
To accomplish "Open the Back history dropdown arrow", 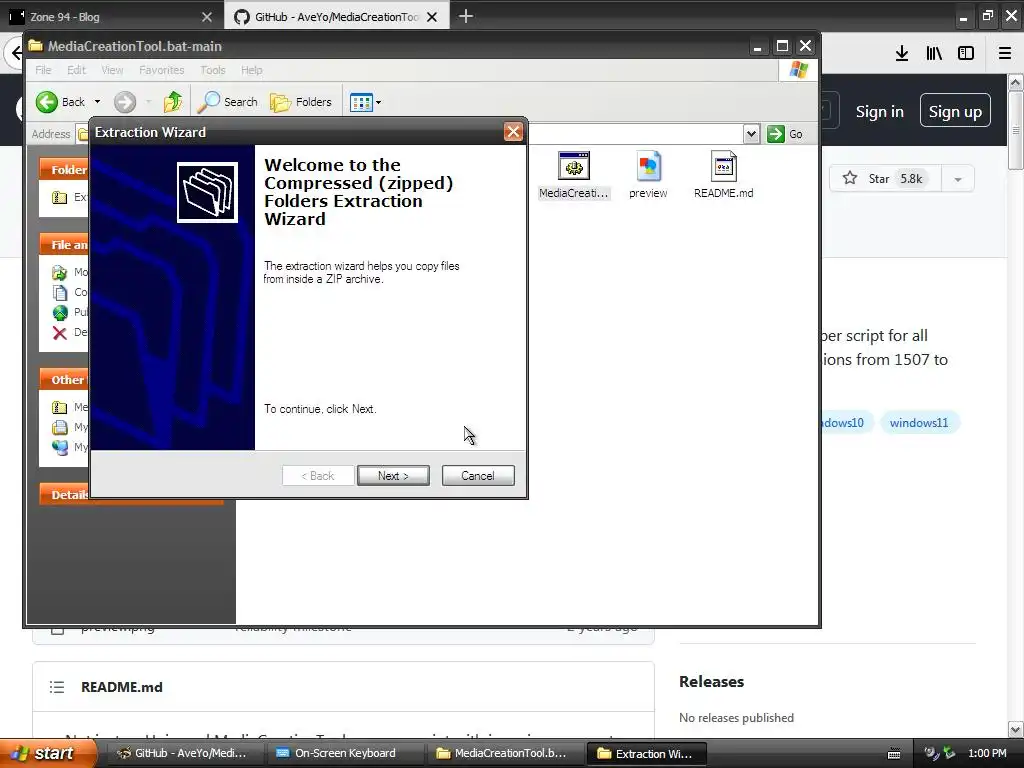I will [97, 102].
